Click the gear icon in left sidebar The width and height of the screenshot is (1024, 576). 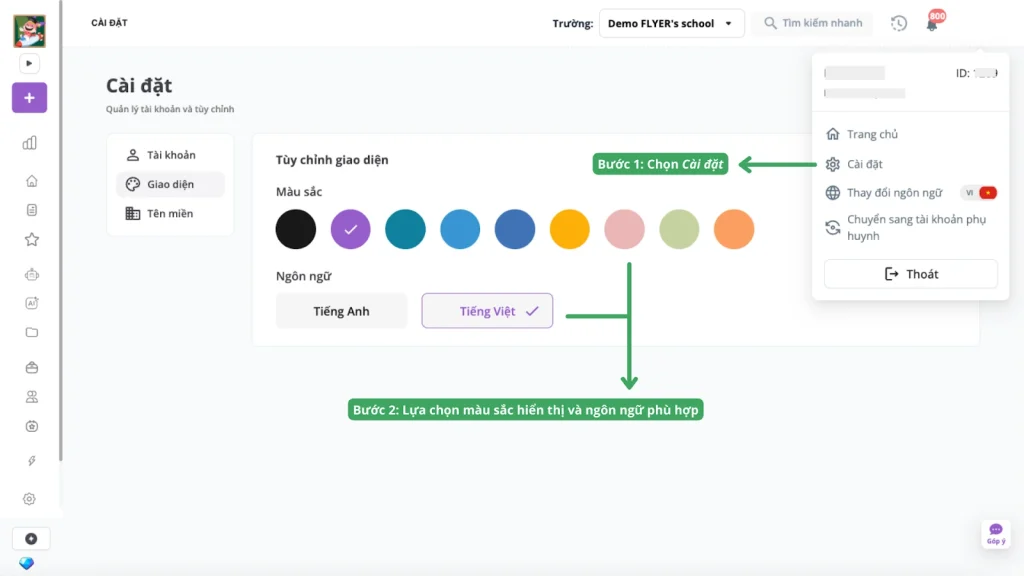point(30,499)
